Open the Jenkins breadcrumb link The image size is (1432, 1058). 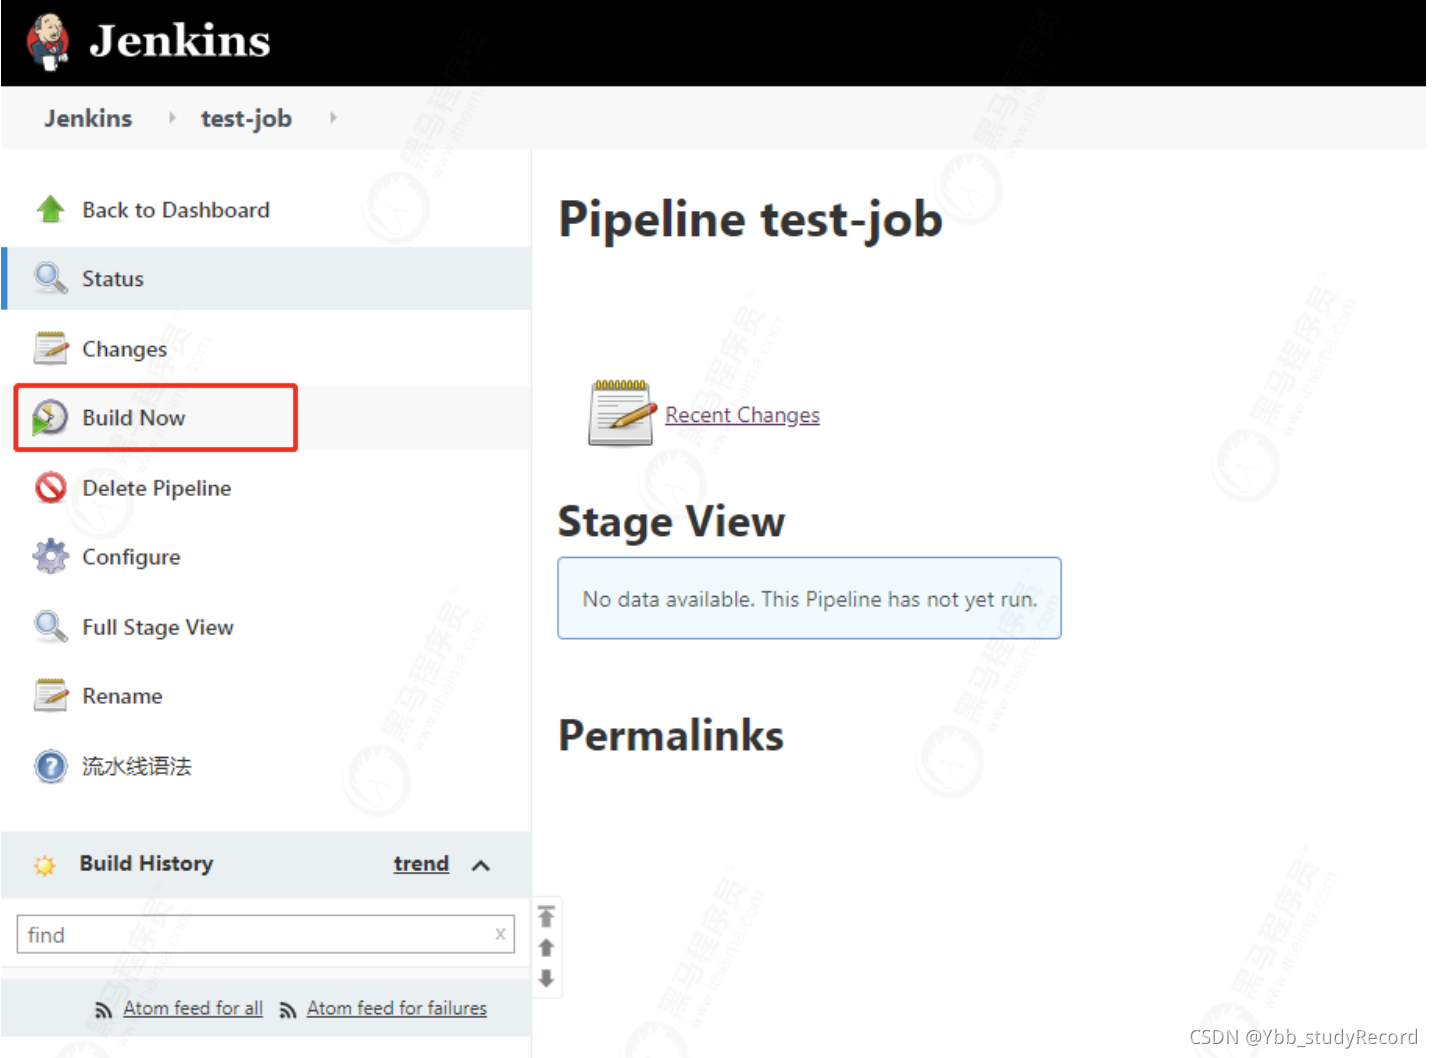88,118
